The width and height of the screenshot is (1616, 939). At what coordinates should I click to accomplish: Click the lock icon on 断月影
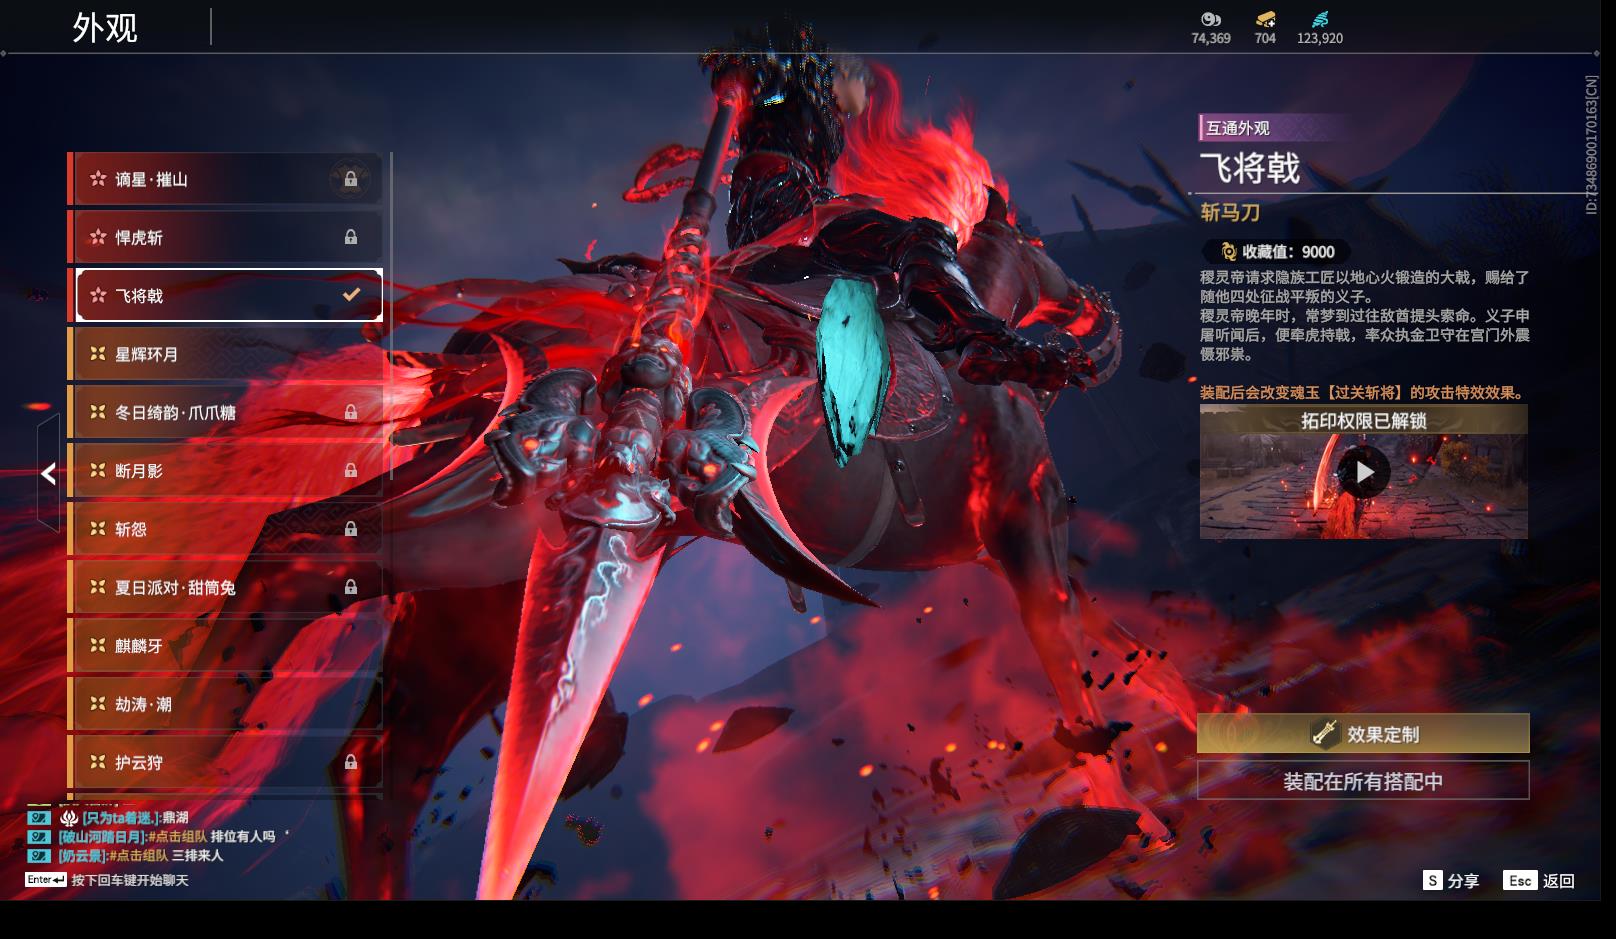coord(351,470)
